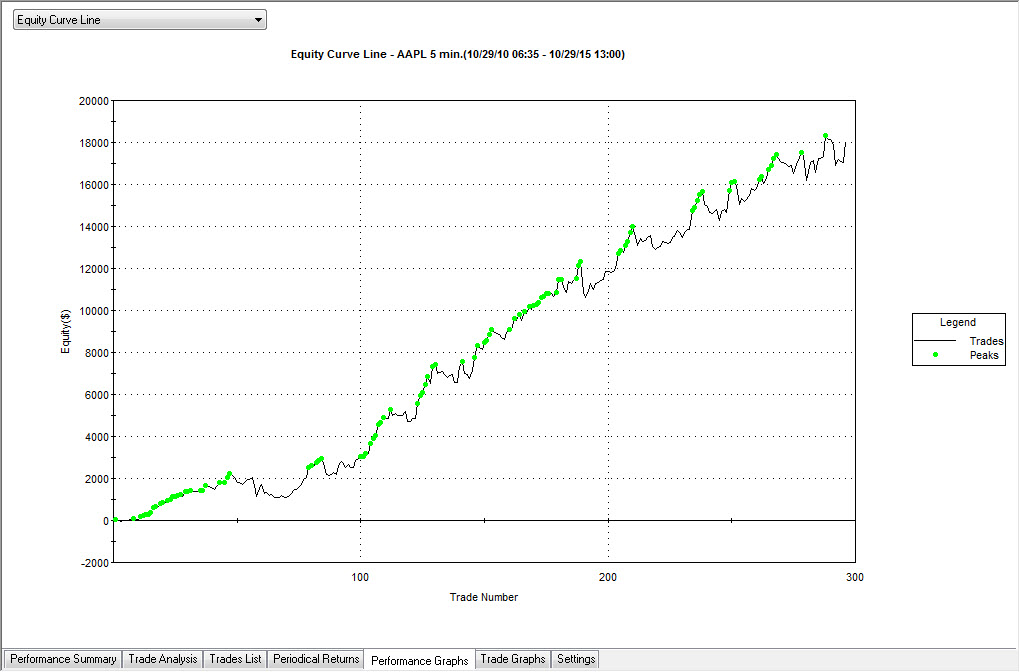Open the Equity Curve Line dropdown arrow
The image size is (1020, 672).
[x=258, y=20]
